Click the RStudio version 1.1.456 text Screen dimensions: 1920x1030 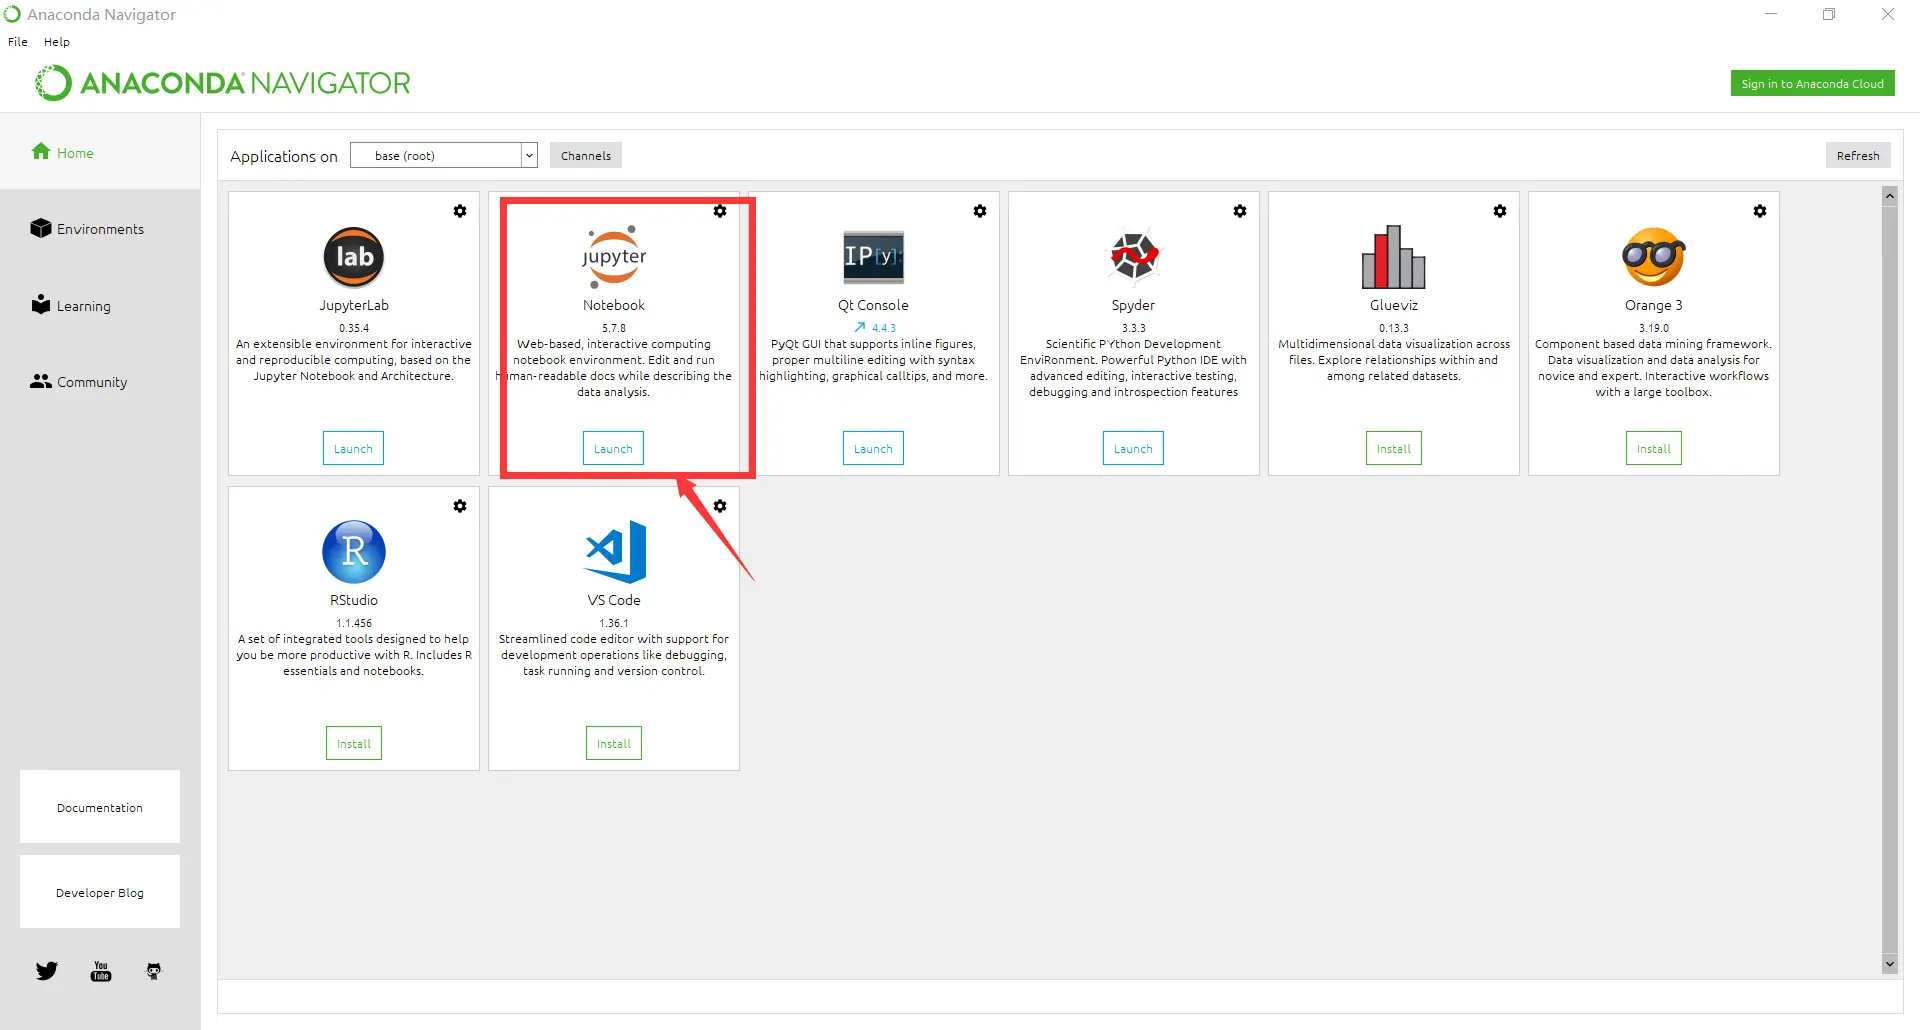tap(354, 623)
